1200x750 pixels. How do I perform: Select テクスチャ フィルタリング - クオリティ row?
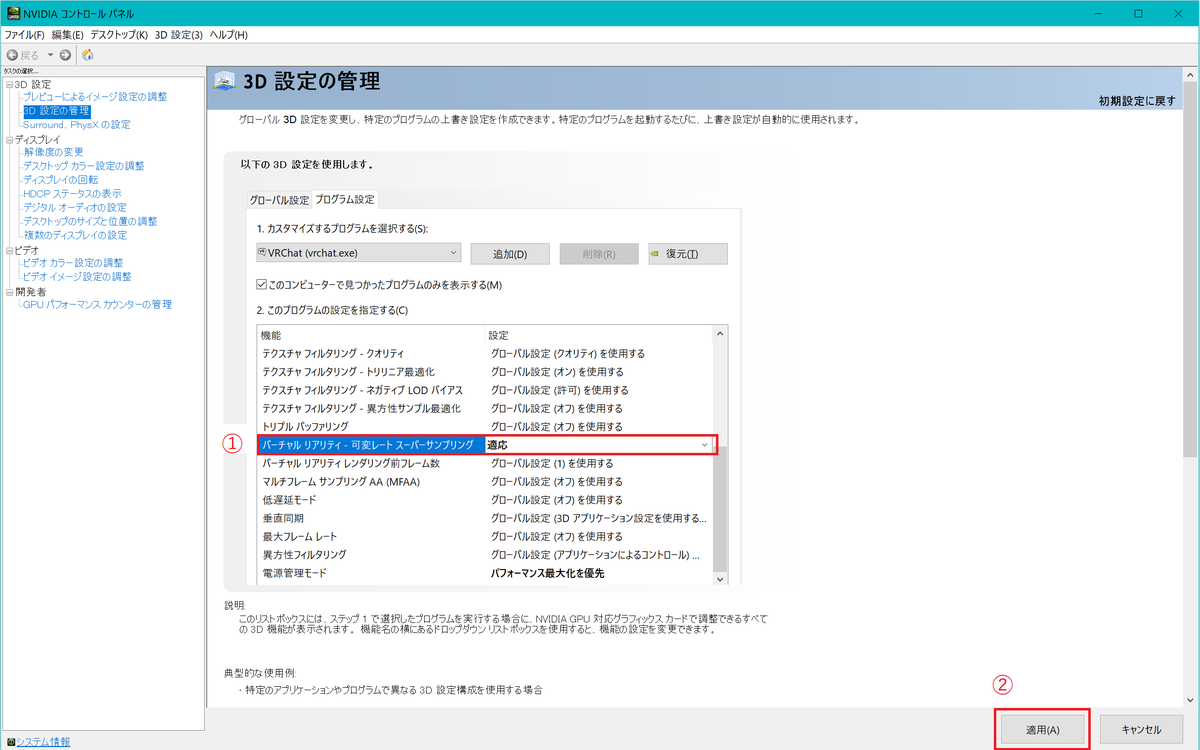(485, 353)
